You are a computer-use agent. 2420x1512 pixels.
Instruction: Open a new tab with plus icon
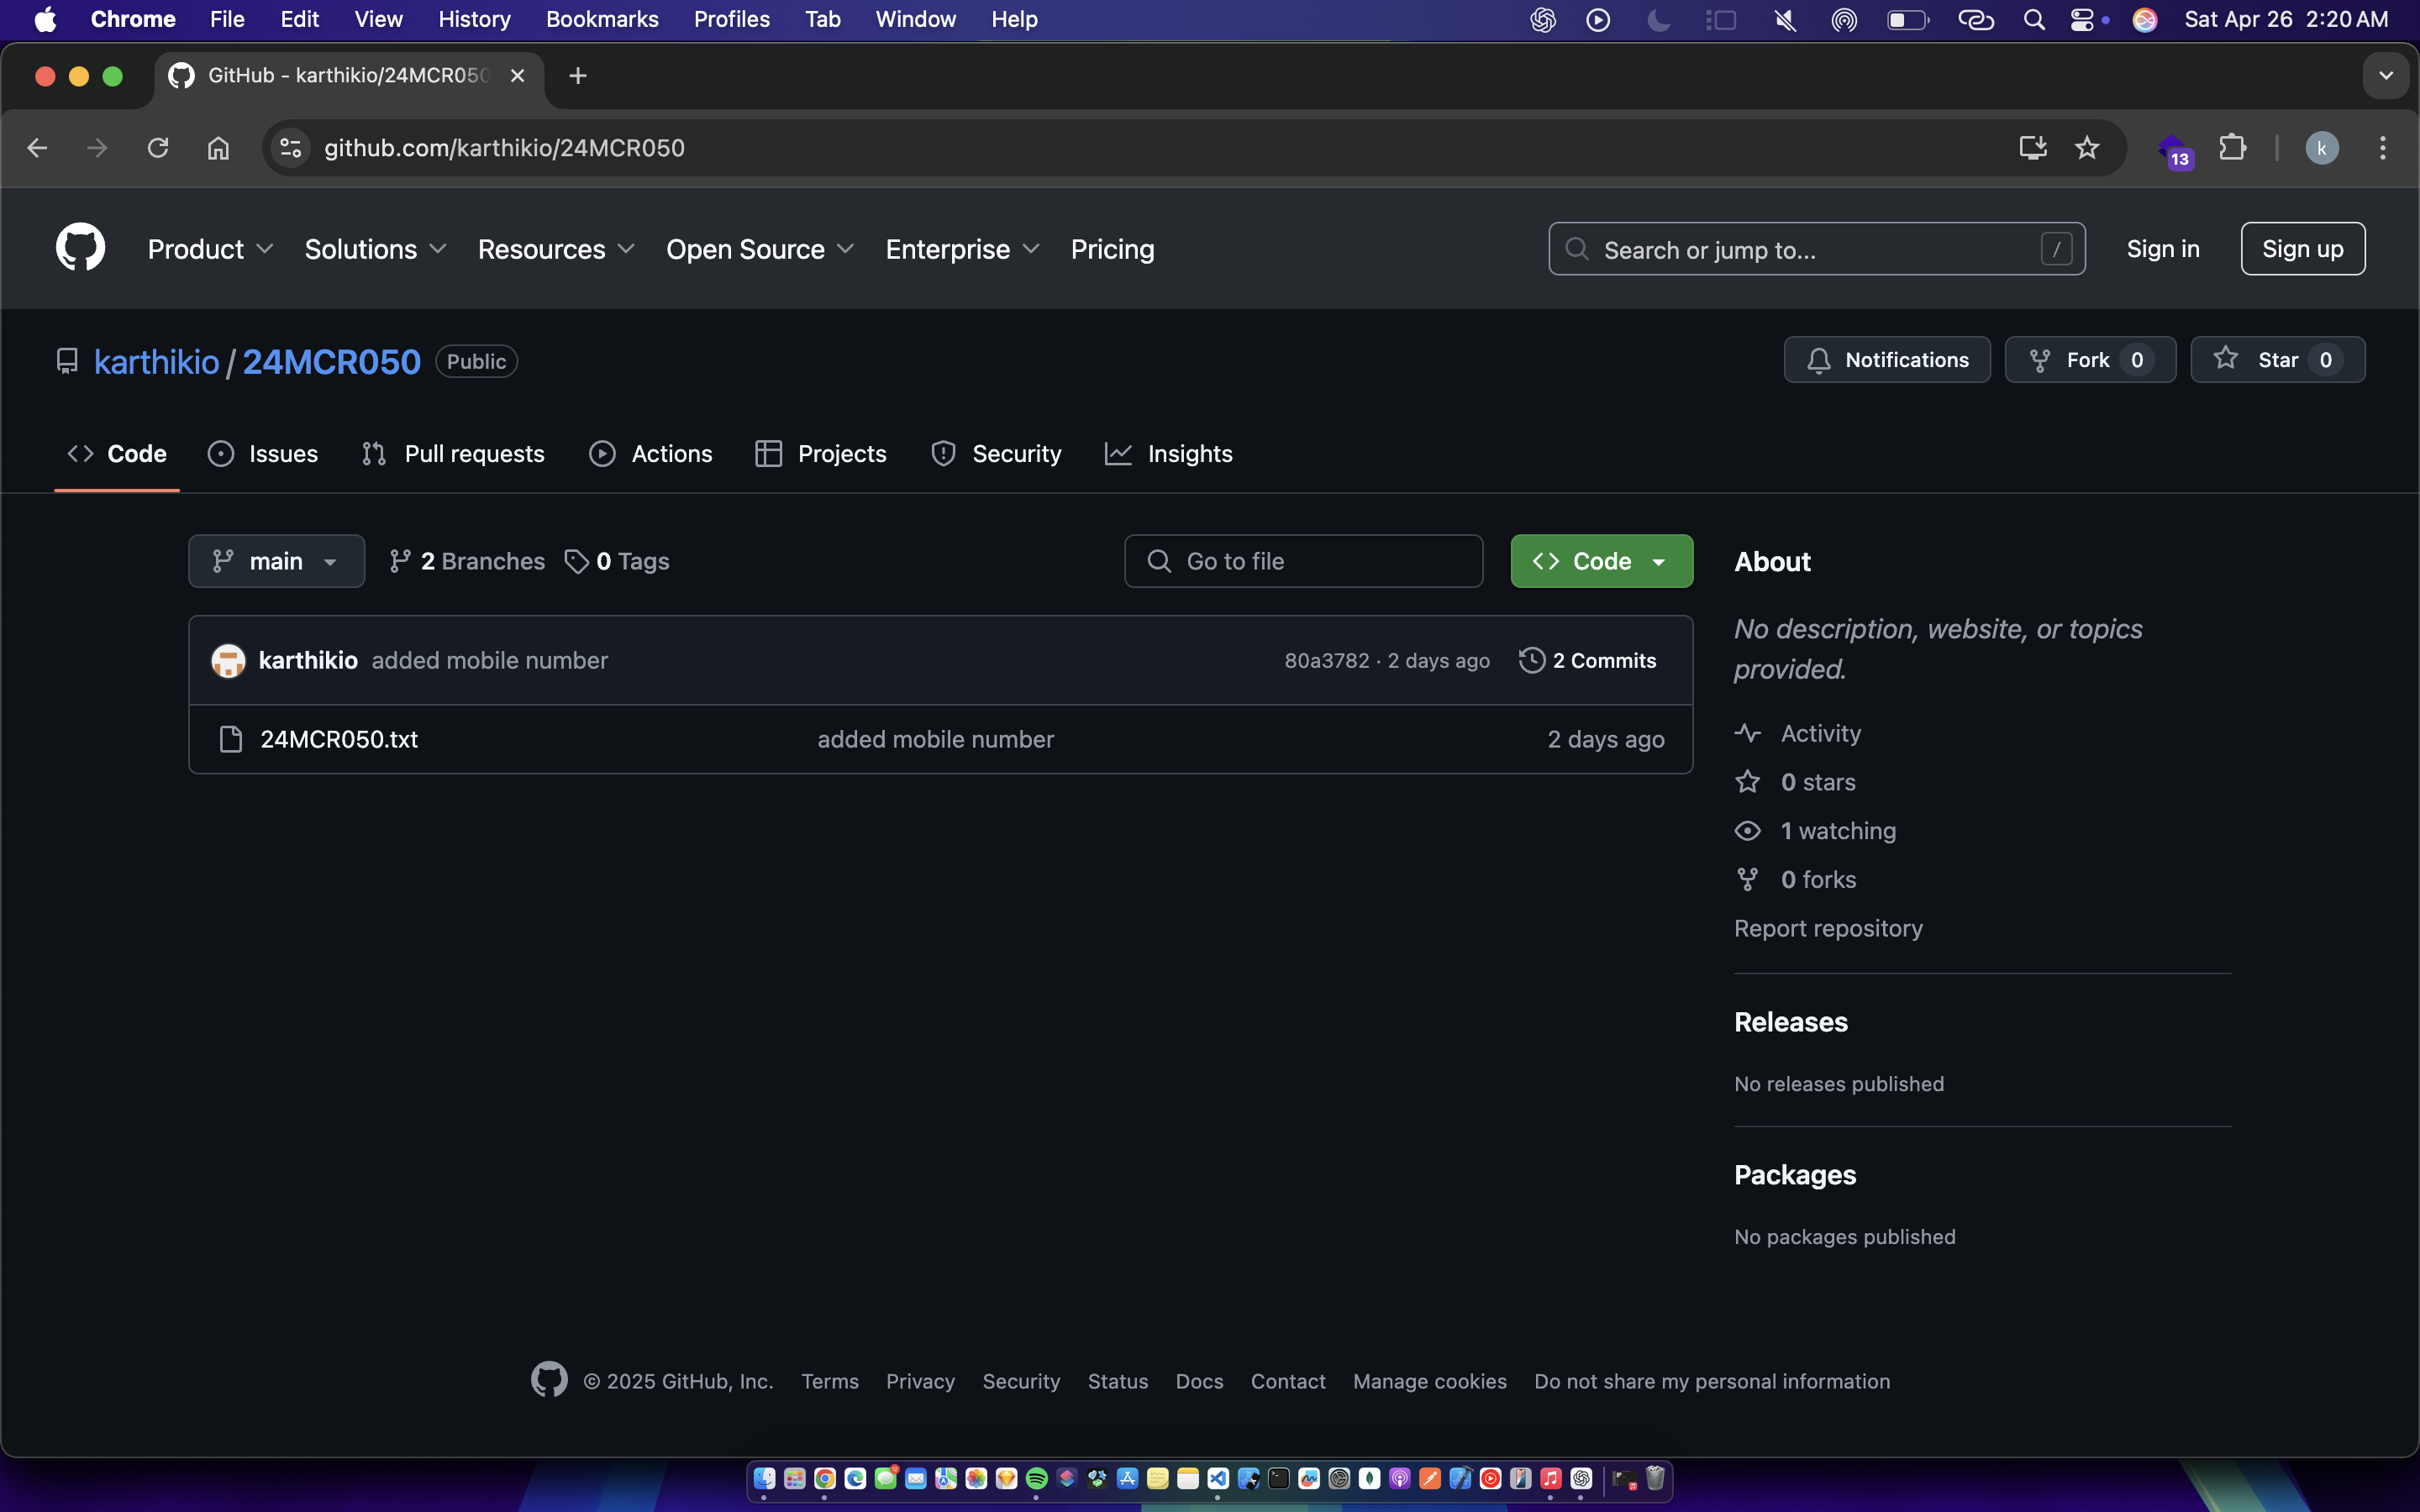tap(578, 76)
